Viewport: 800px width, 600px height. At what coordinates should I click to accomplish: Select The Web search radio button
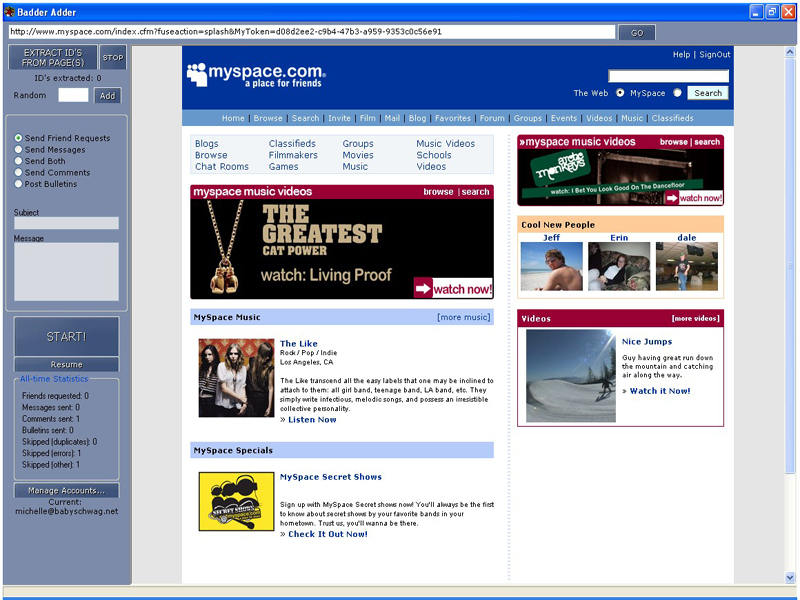[x=620, y=93]
